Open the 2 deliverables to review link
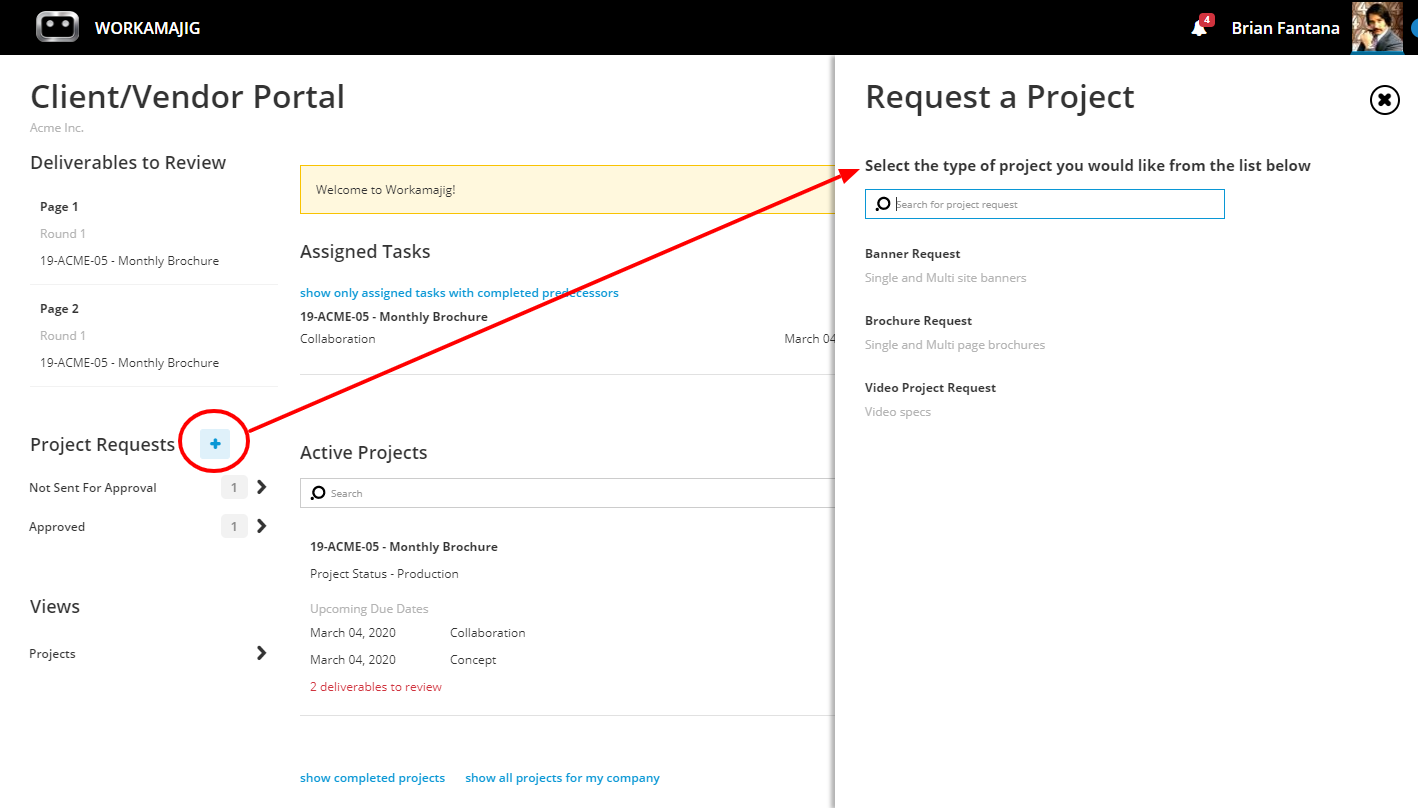 (x=375, y=687)
